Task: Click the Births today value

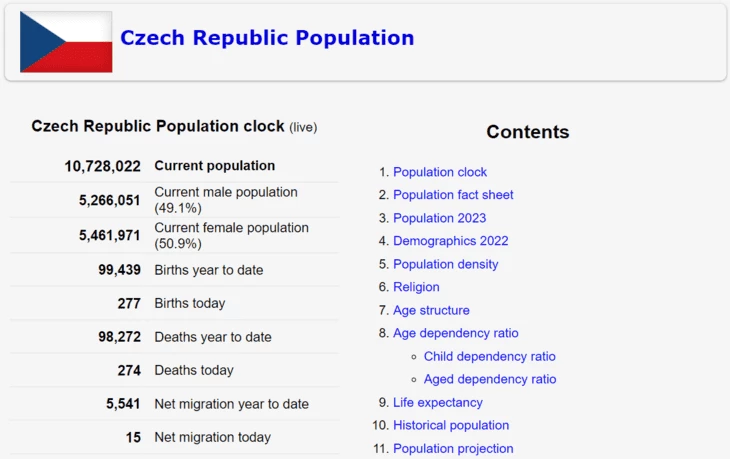Action: (x=129, y=303)
